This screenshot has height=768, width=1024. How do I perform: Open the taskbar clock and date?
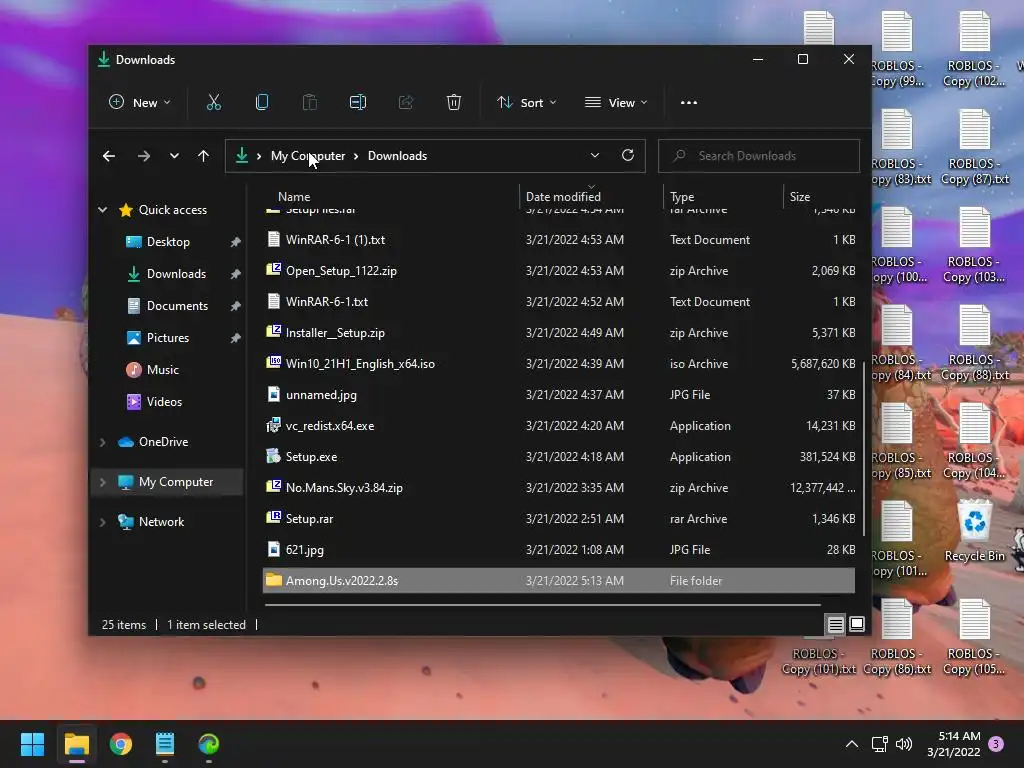point(953,744)
